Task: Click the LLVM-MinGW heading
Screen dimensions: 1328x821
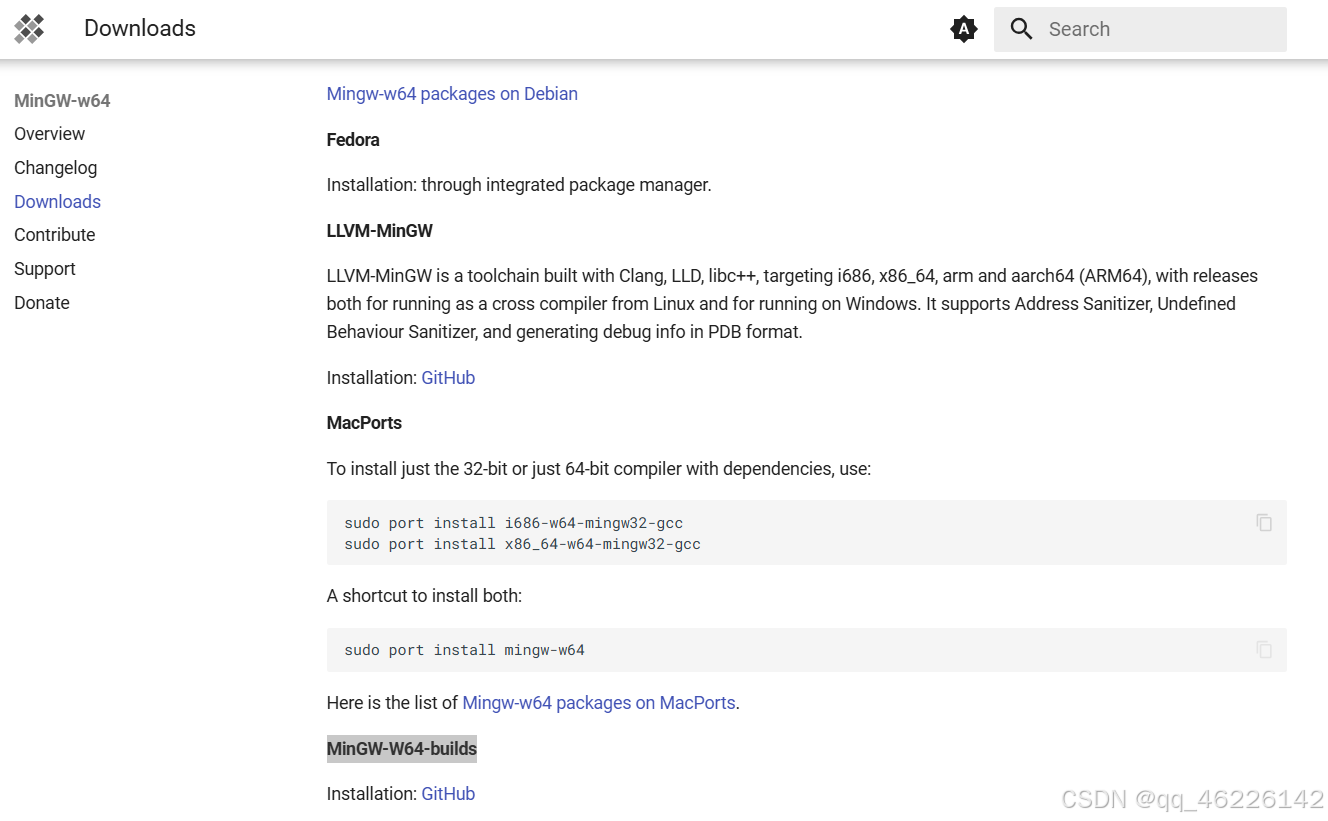Action: [380, 231]
